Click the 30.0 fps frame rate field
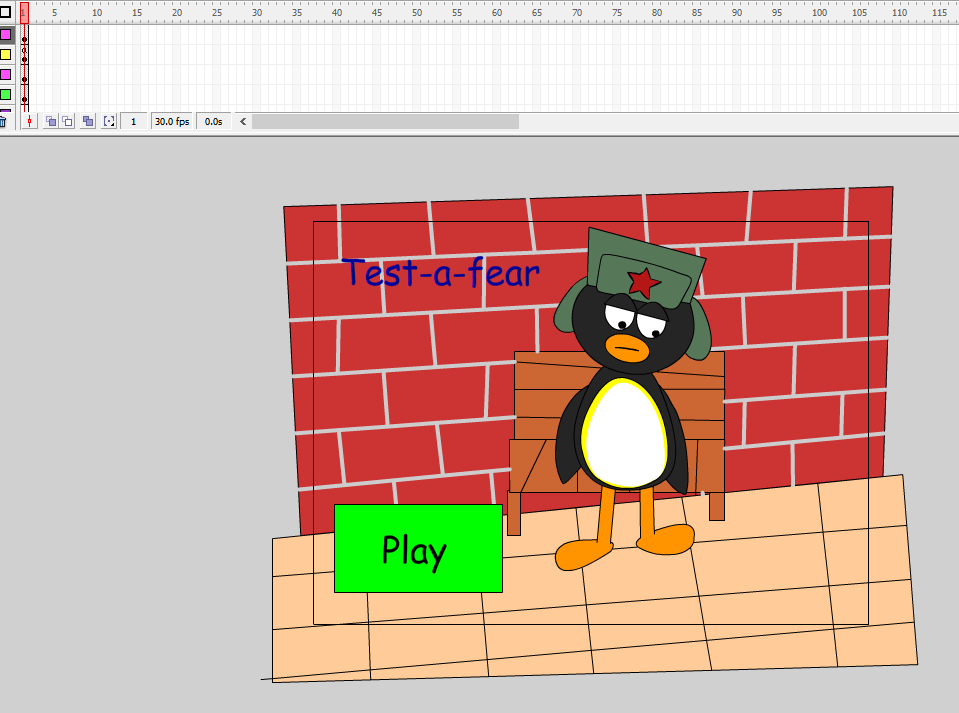959x713 pixels. [x=172, y=122]
